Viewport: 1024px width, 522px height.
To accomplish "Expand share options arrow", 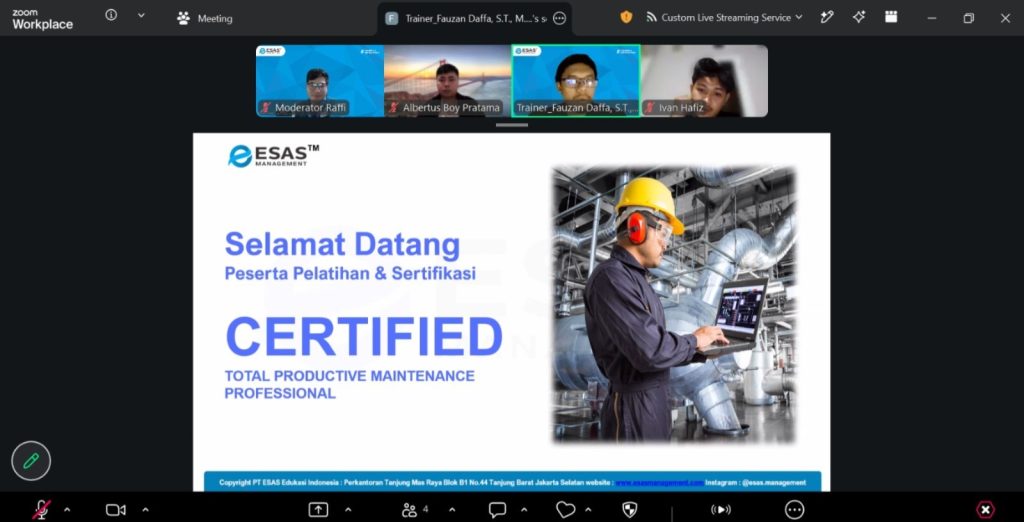I will pyautogui.click(x=347, y=510).
